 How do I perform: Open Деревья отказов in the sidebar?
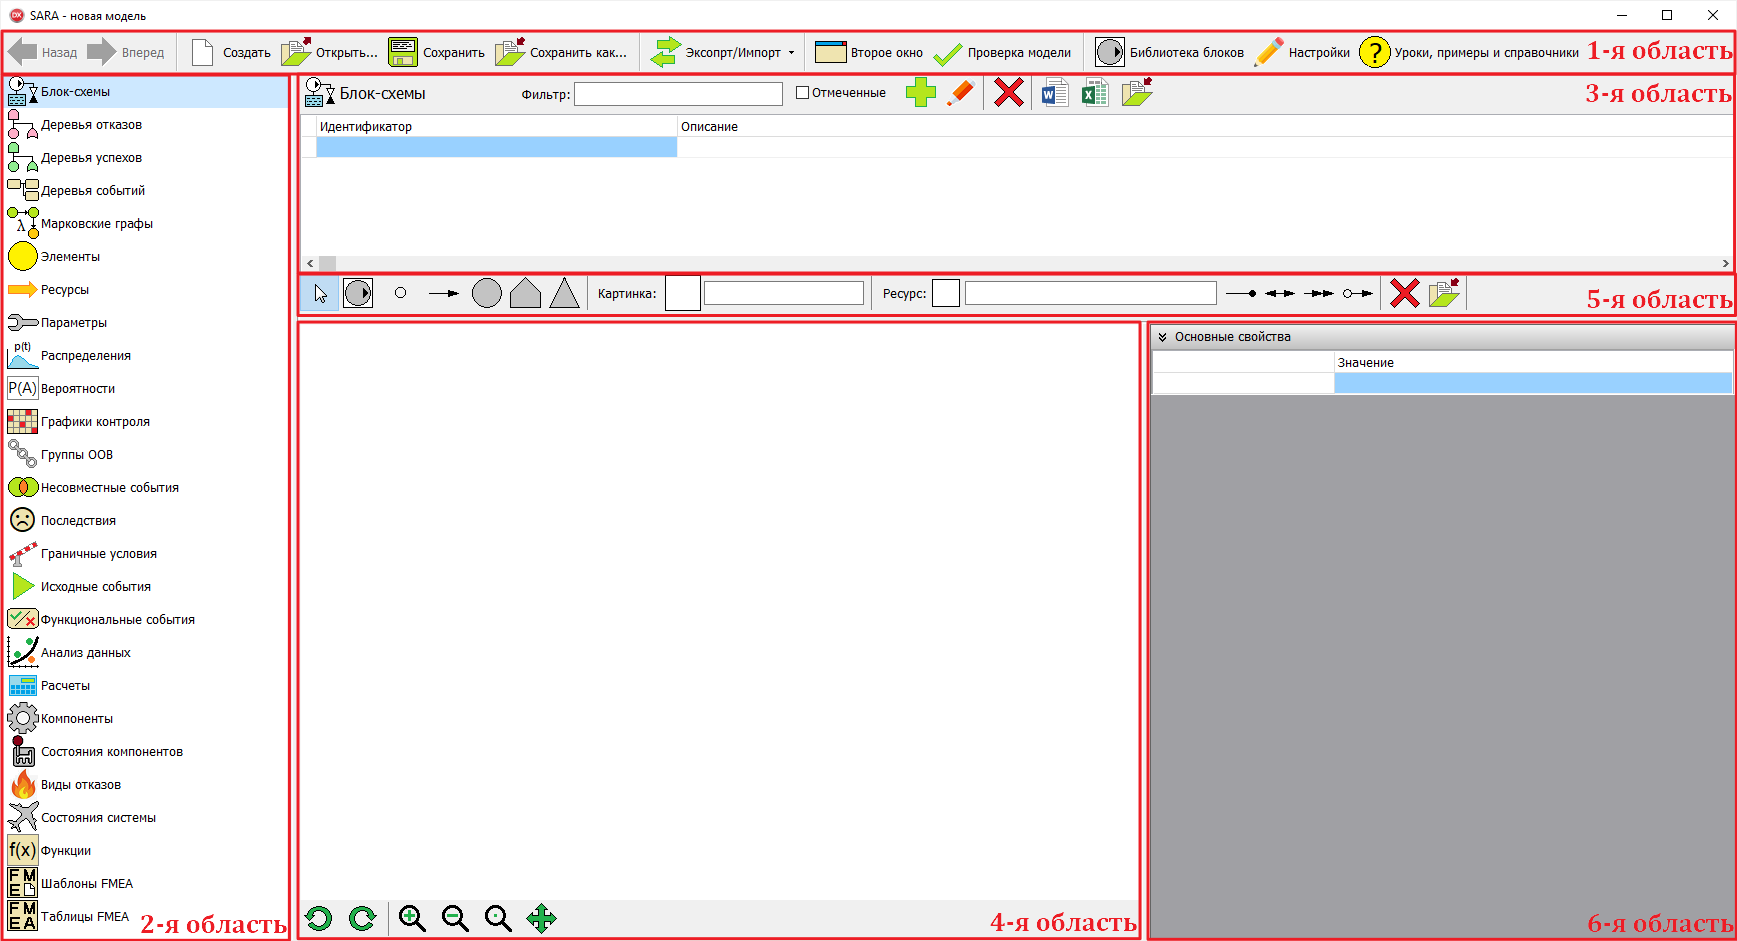click(x=91, y=125)
